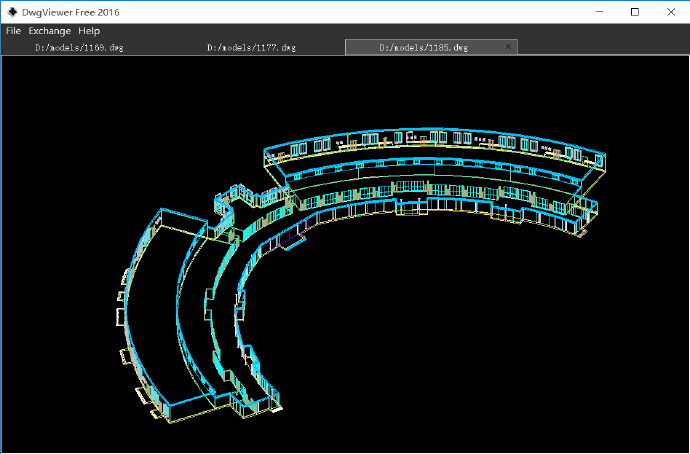690x454 pixels.
Task: Click the DwgViewer application icon in title bar
Action: coord(12,12)
